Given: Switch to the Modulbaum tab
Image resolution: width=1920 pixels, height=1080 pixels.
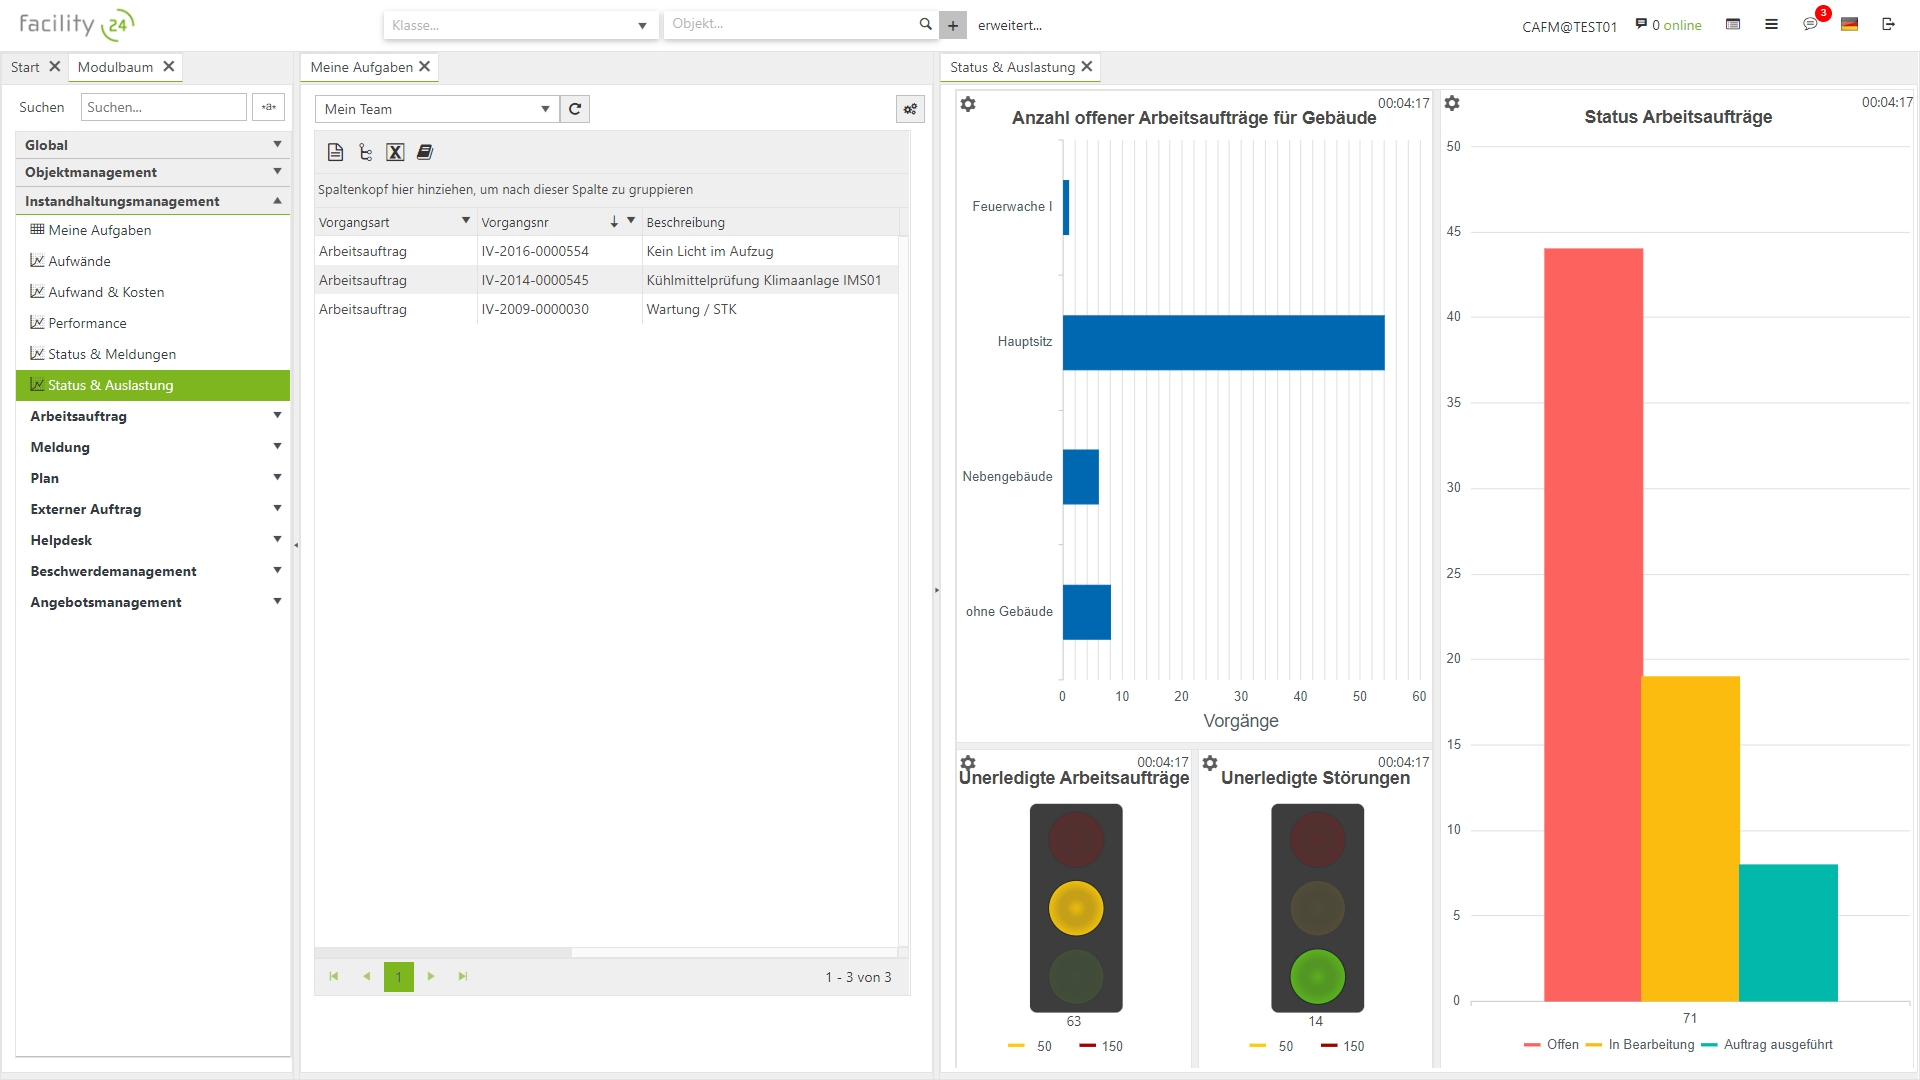Looking at the screenshot, I should 115,67.
